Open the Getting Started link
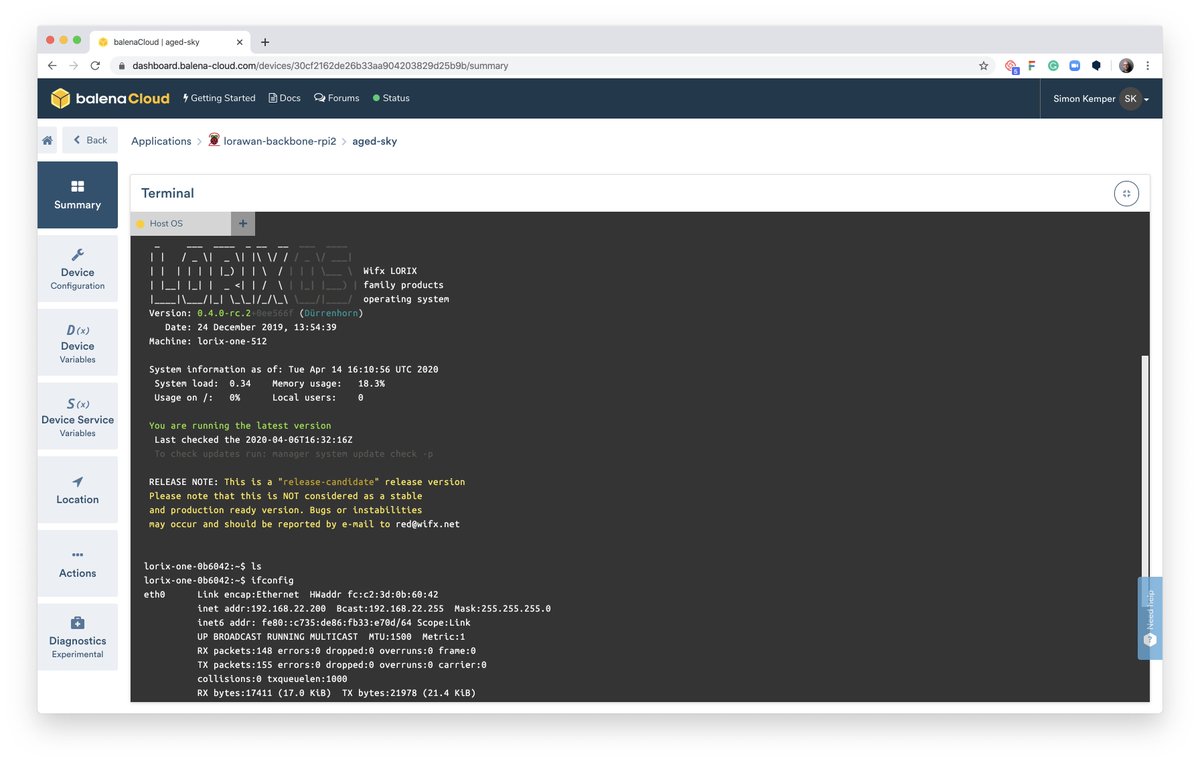 point(219,98)
